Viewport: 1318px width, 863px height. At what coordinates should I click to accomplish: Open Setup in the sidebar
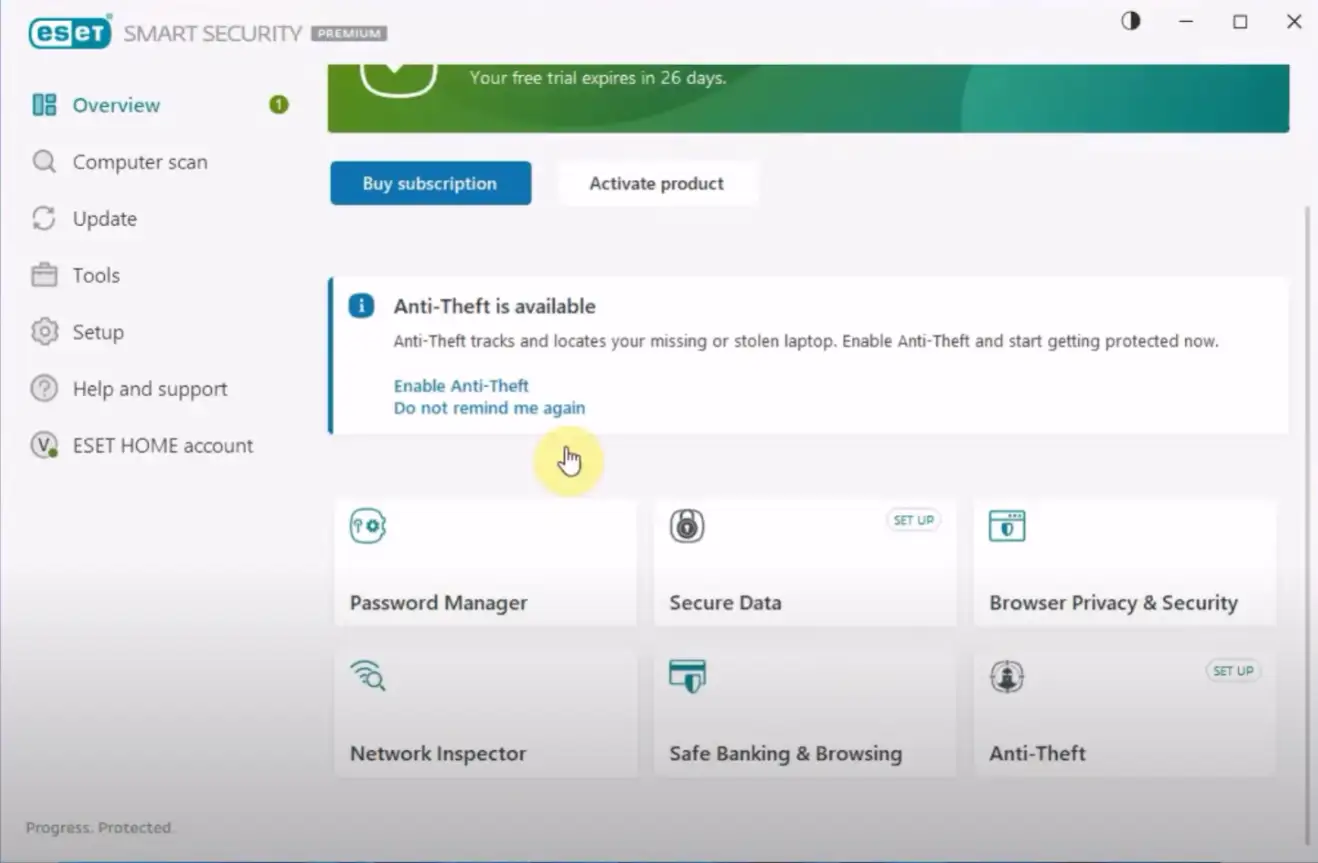coord(98,332)
